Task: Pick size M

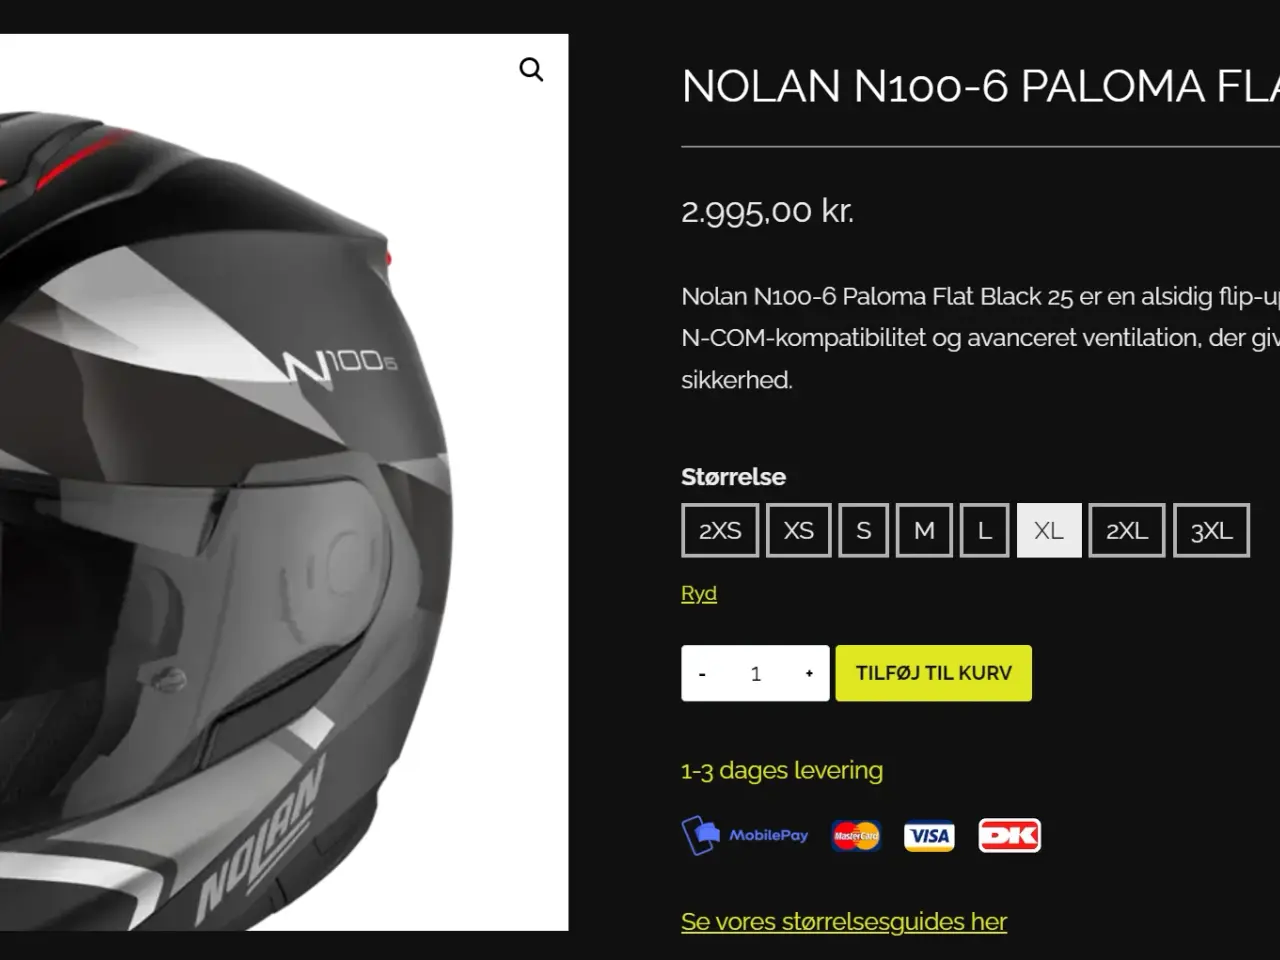Action: [x=924, y=530]
